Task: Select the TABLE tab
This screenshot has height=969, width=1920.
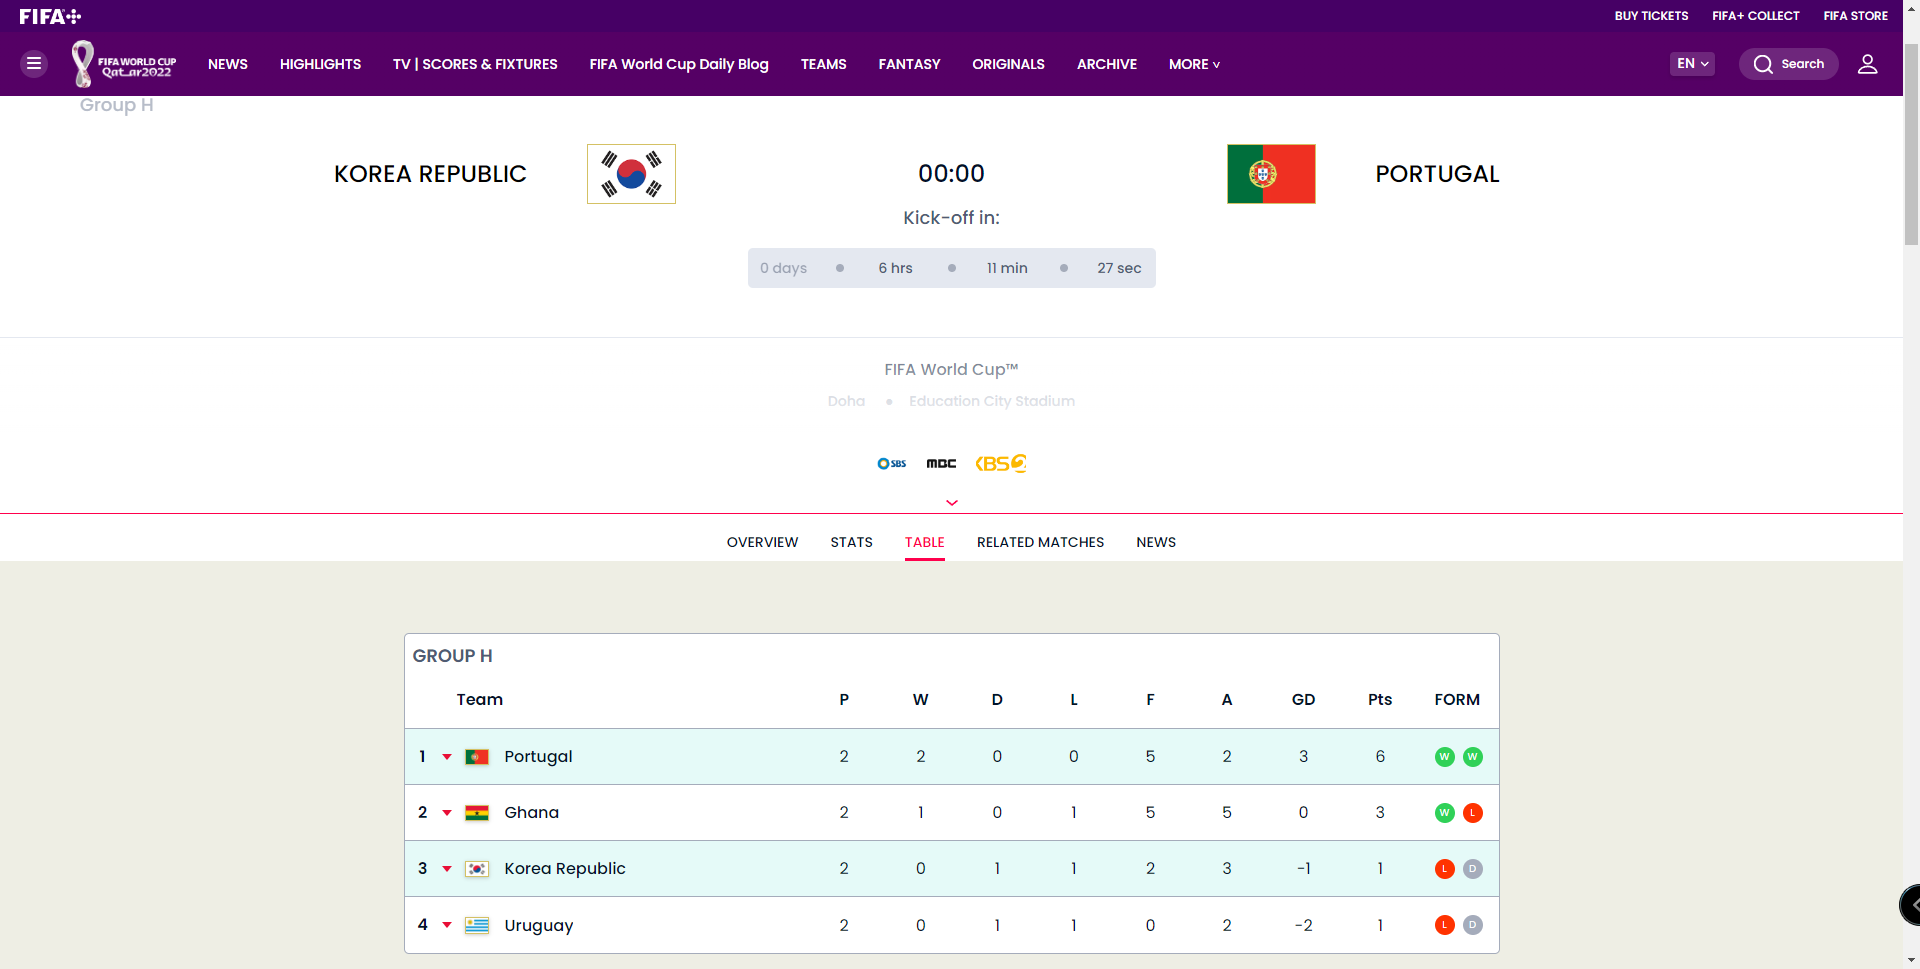Action: [x=925, y=542]
